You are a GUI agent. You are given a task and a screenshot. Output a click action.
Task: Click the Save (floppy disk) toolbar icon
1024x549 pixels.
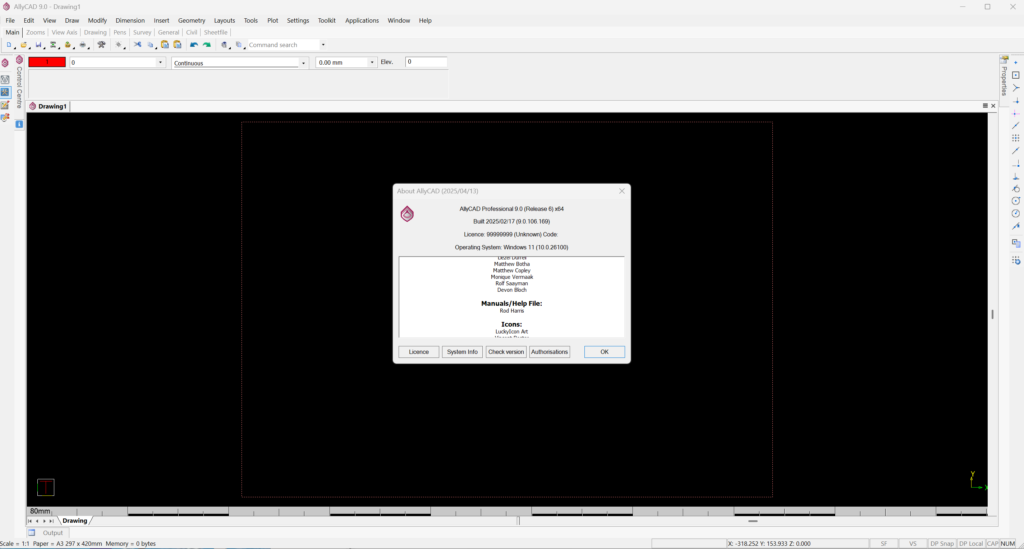click(x=38, y=45)
